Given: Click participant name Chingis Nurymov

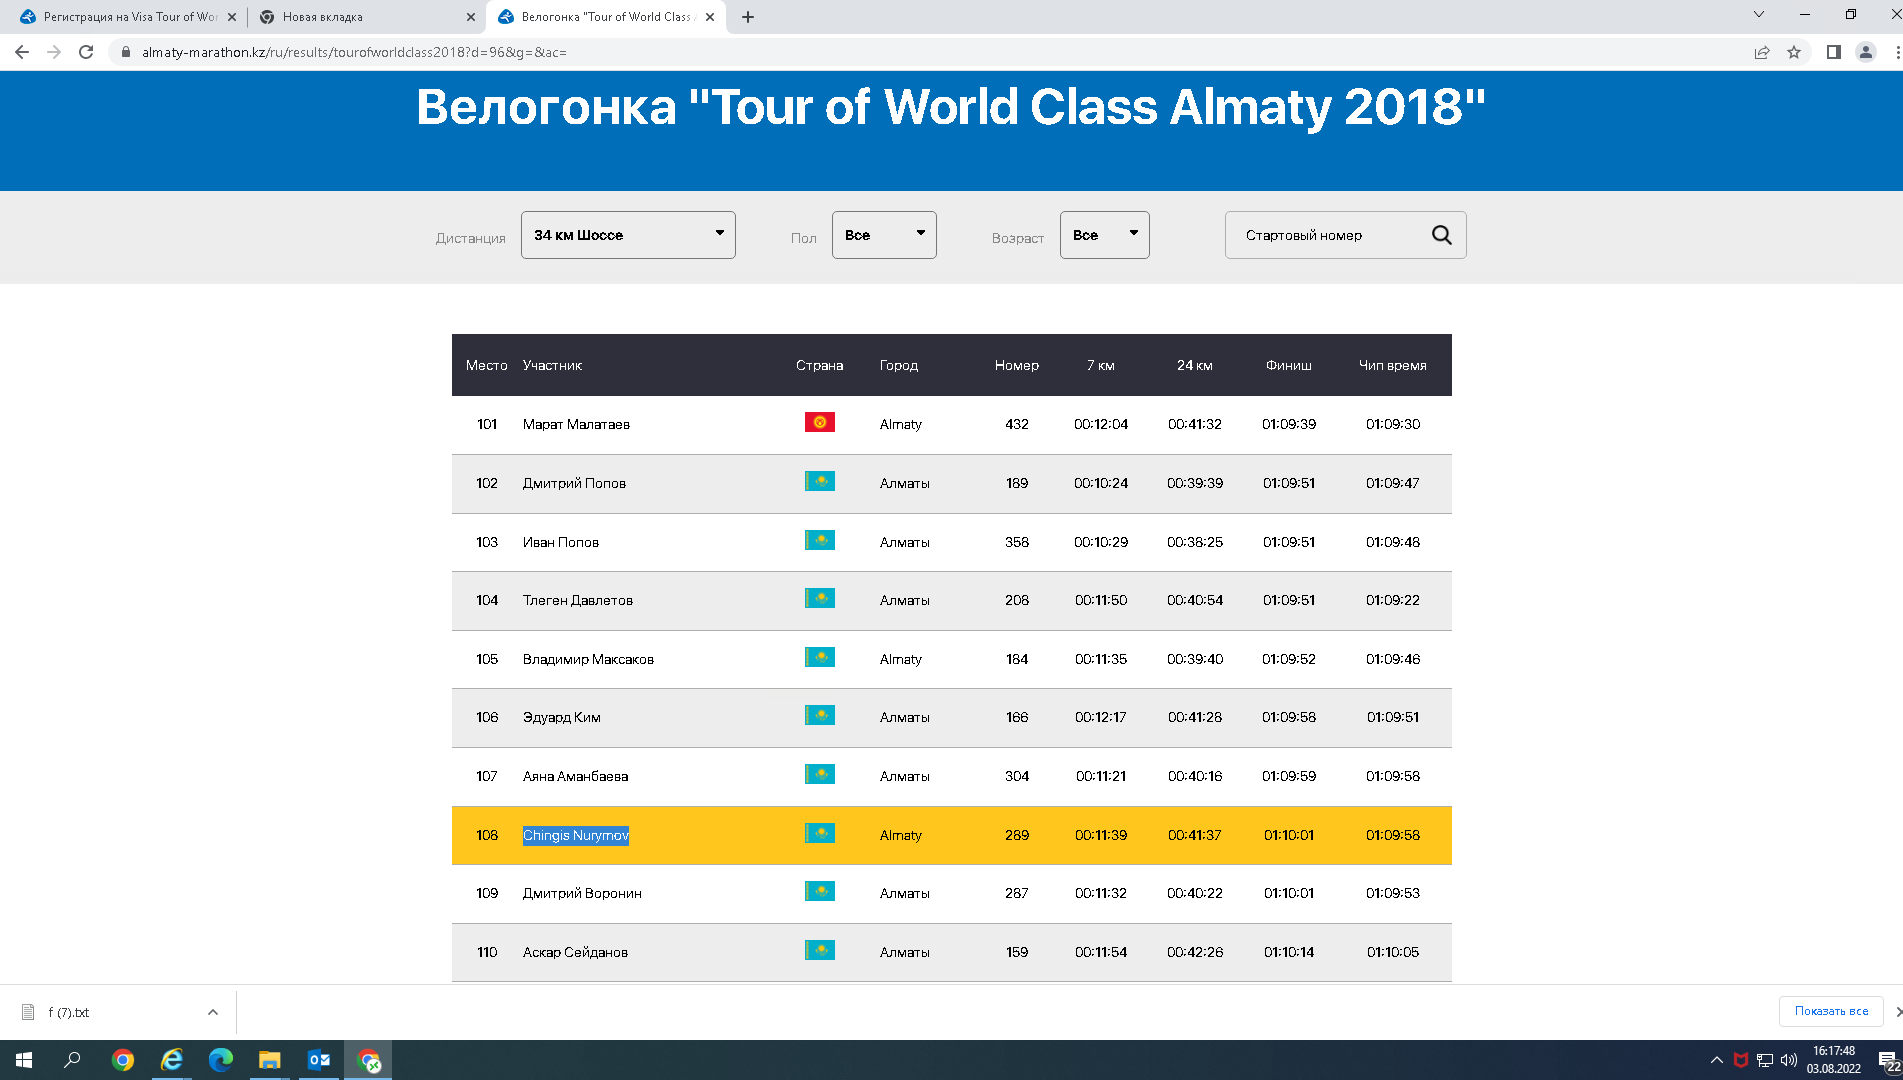Looking at the screenshot, I should point(576,835).
